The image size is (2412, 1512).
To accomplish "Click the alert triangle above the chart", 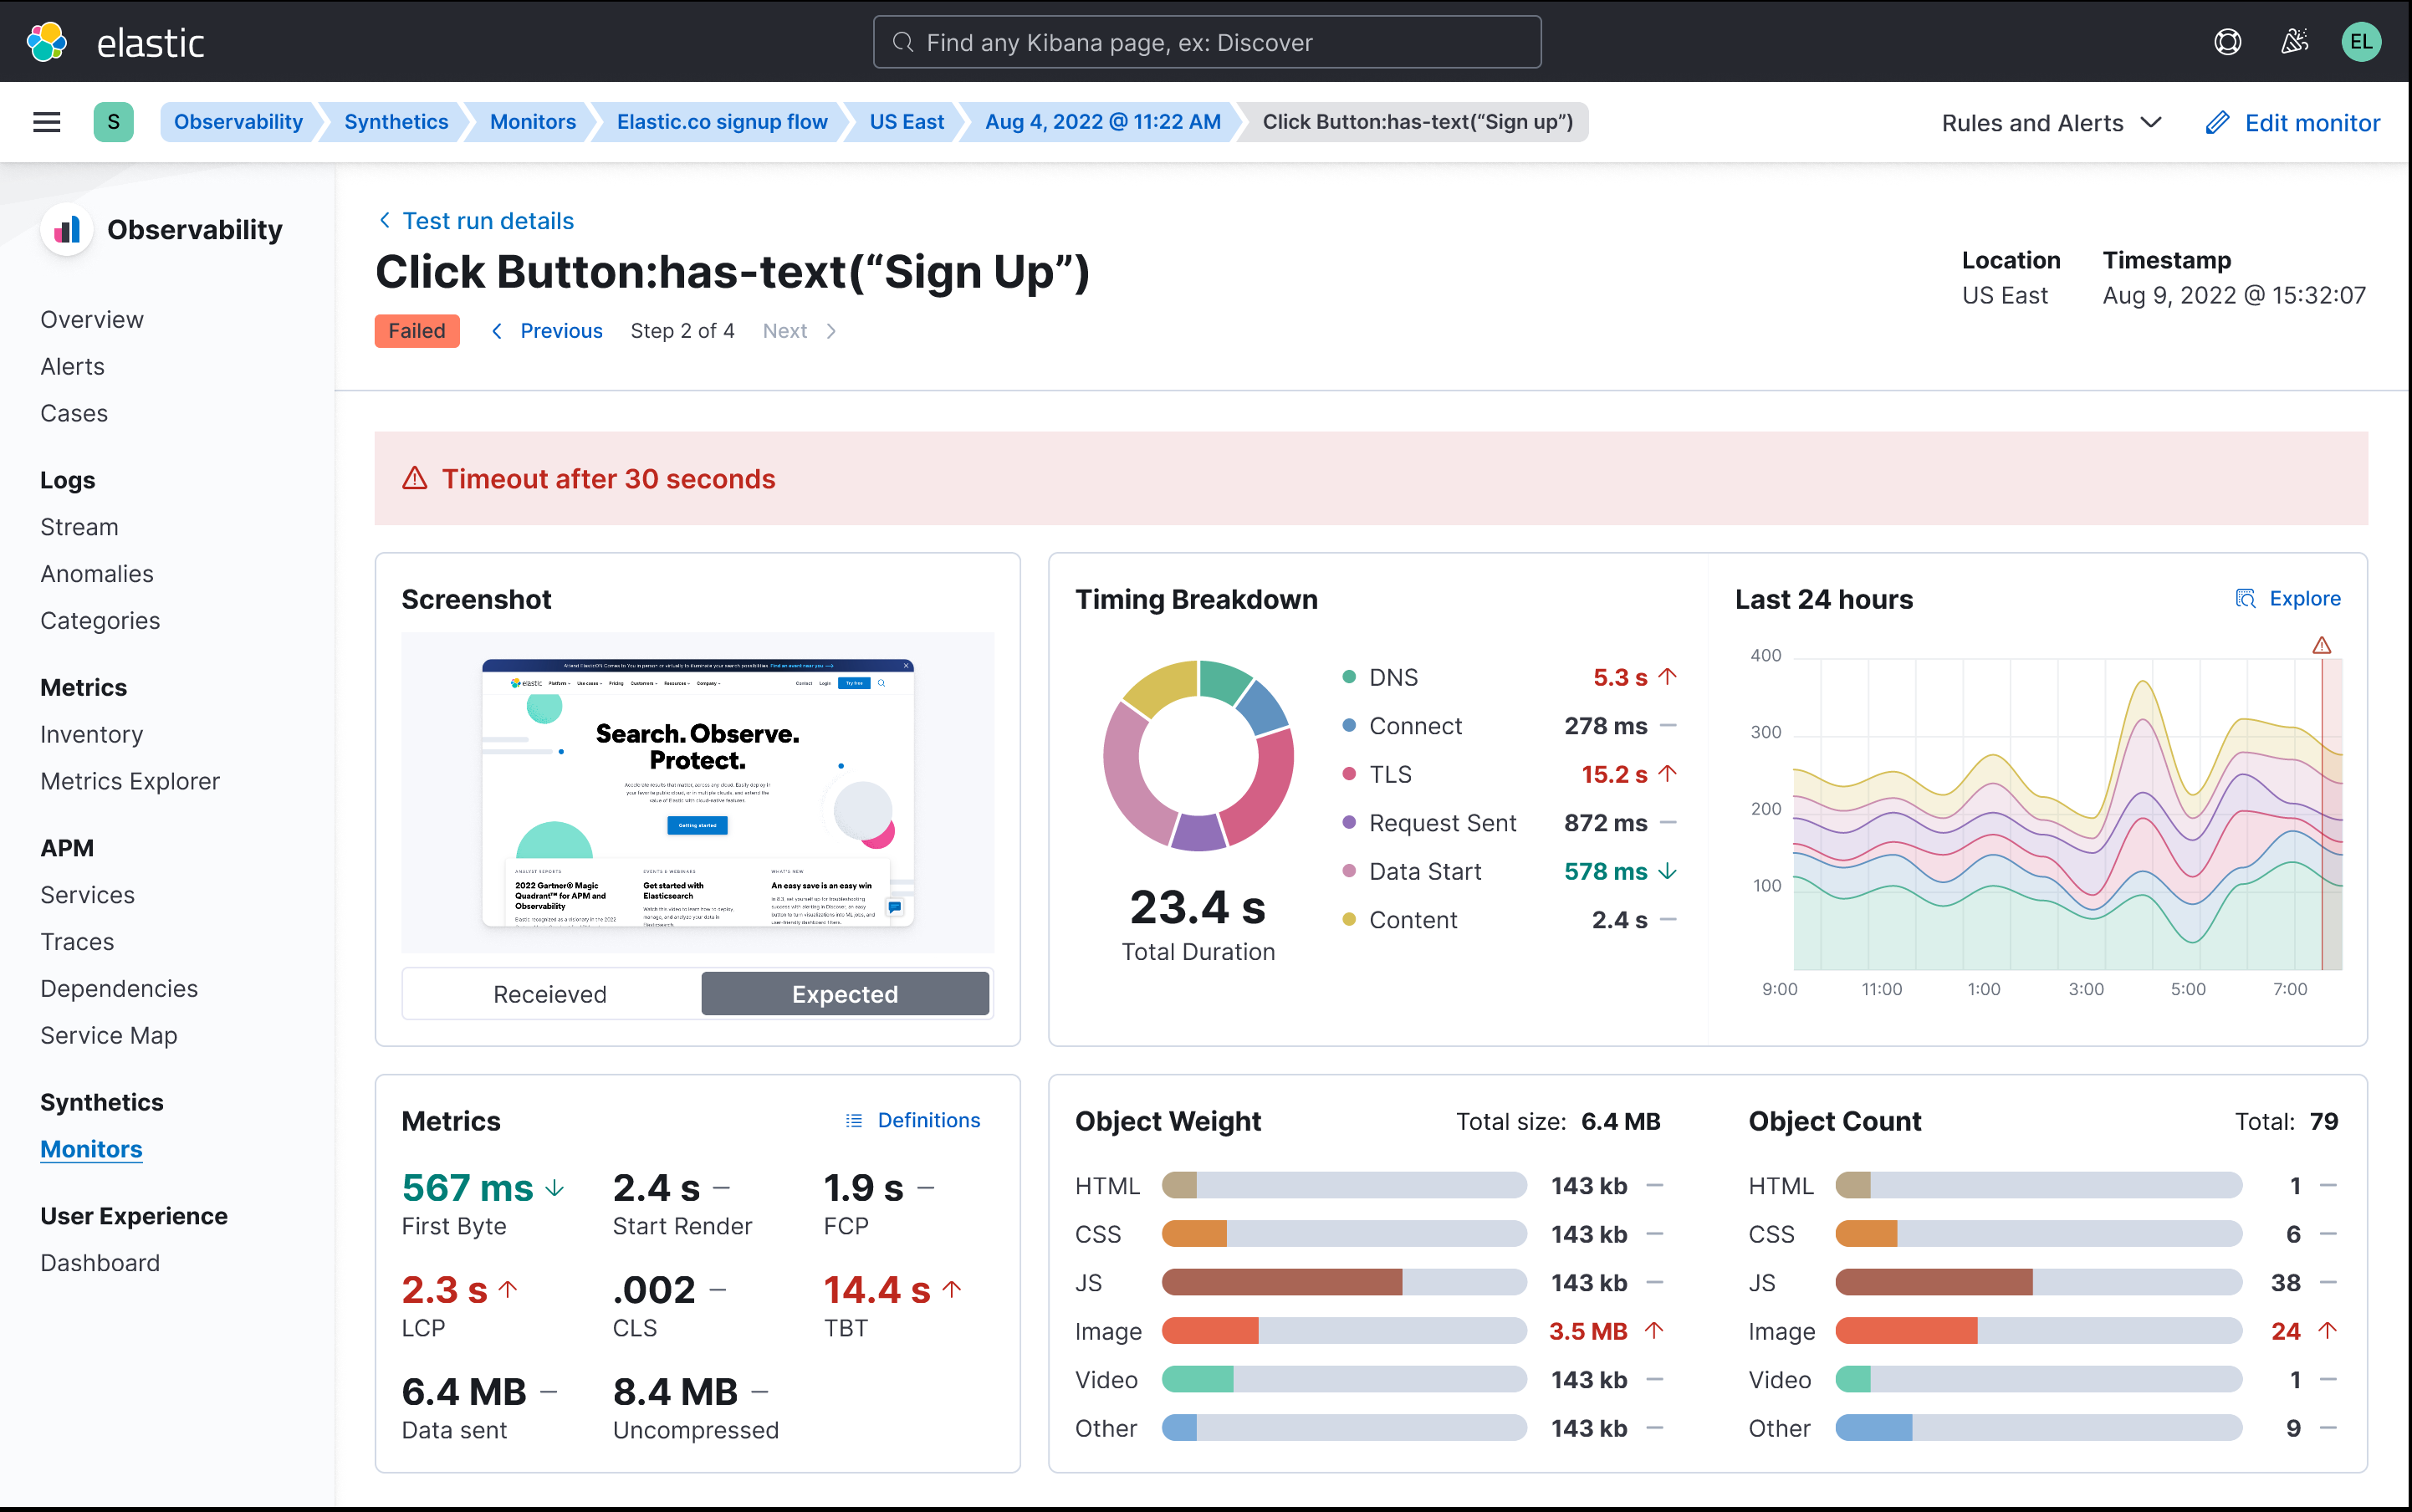I will tap(2322, 645).
